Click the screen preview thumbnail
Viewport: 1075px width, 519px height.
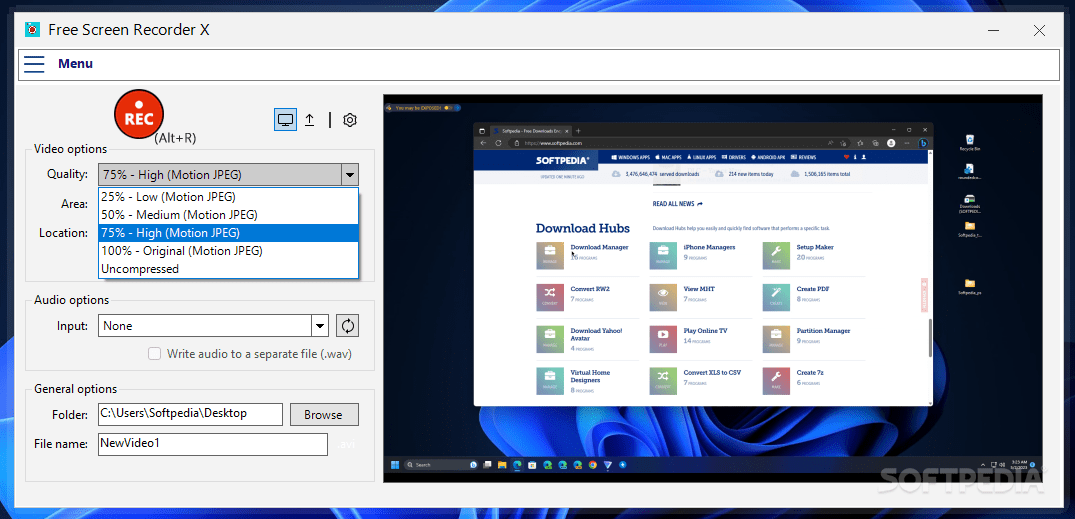coord(713,288)
